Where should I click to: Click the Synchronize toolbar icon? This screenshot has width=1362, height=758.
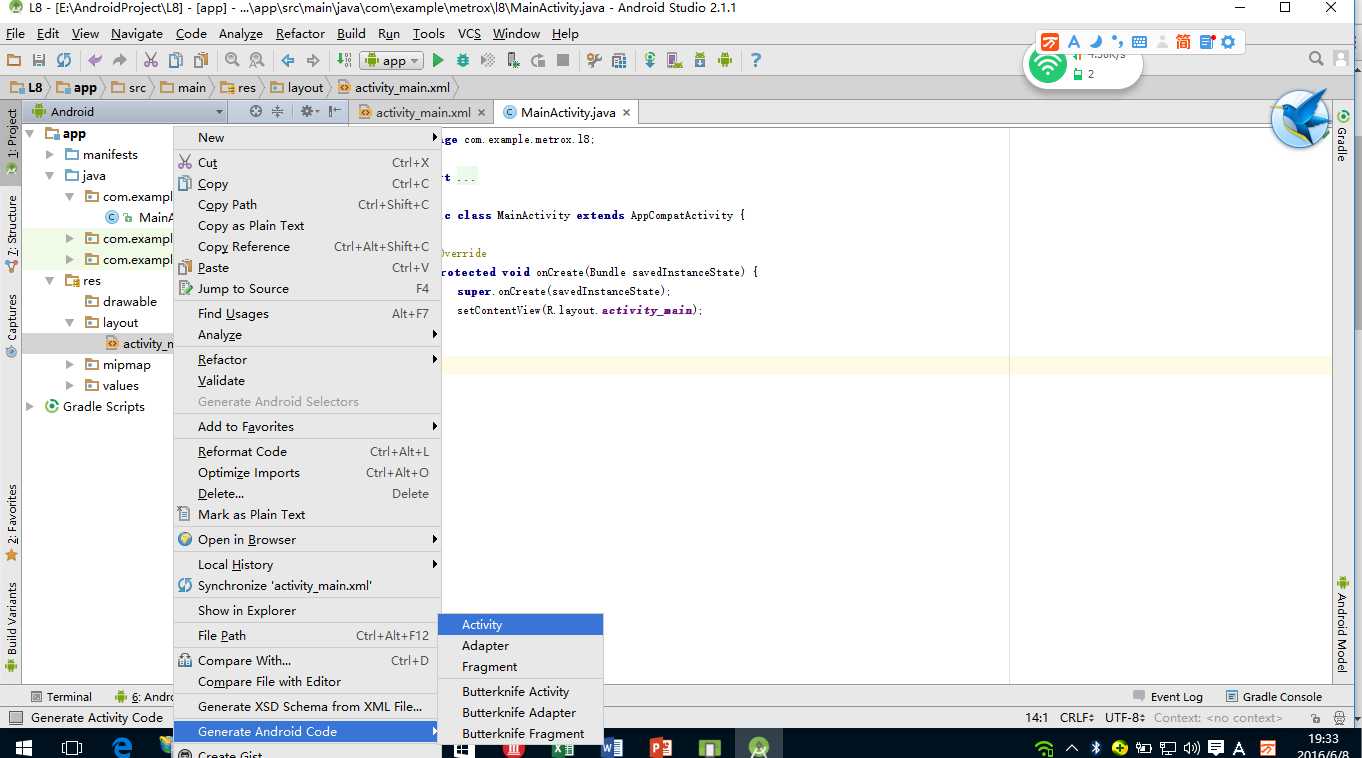[x=64, y=60]
